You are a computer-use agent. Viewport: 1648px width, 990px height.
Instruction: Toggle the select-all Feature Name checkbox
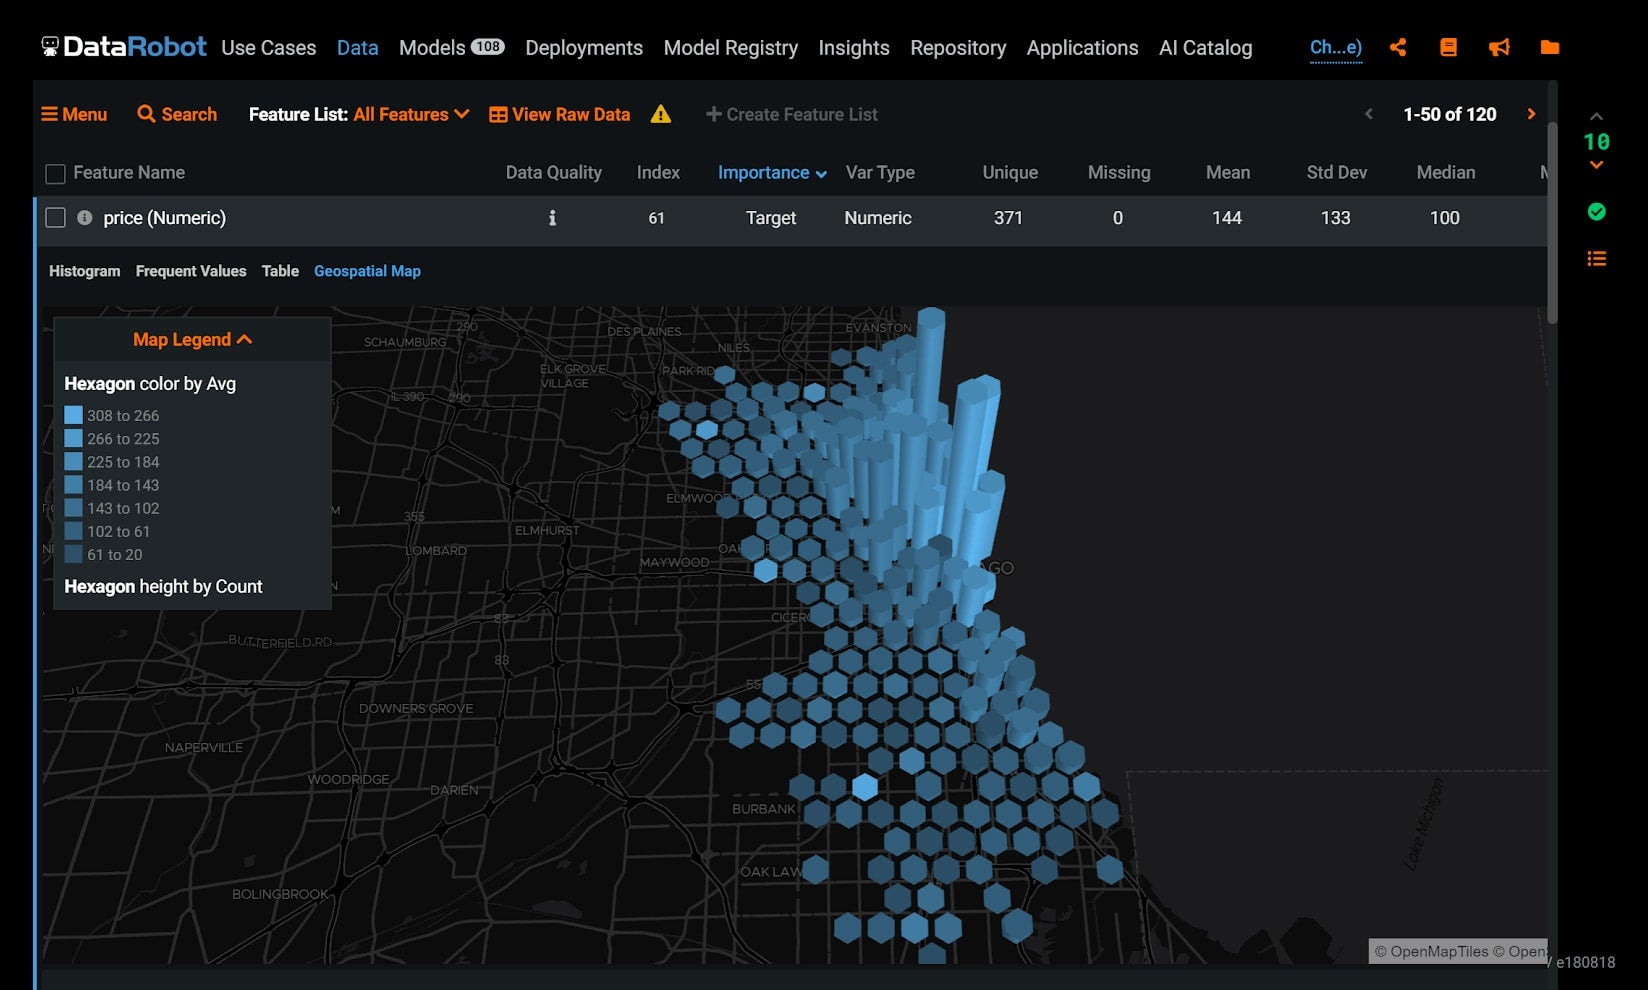coord(55,174)
